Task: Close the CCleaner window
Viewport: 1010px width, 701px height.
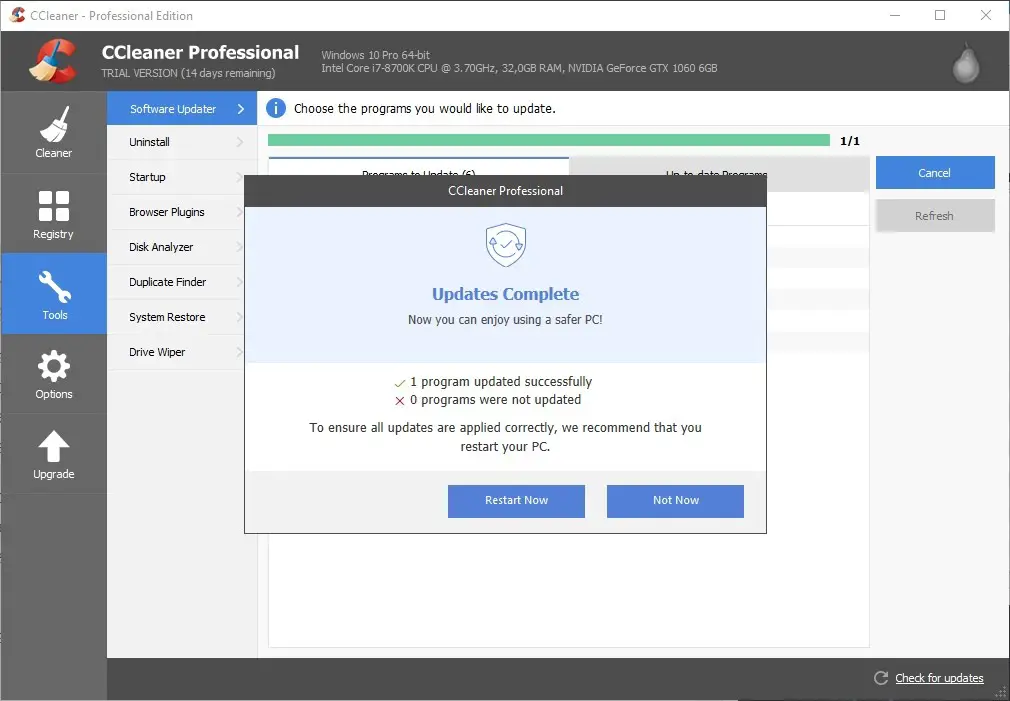Action: pos(986,15)
